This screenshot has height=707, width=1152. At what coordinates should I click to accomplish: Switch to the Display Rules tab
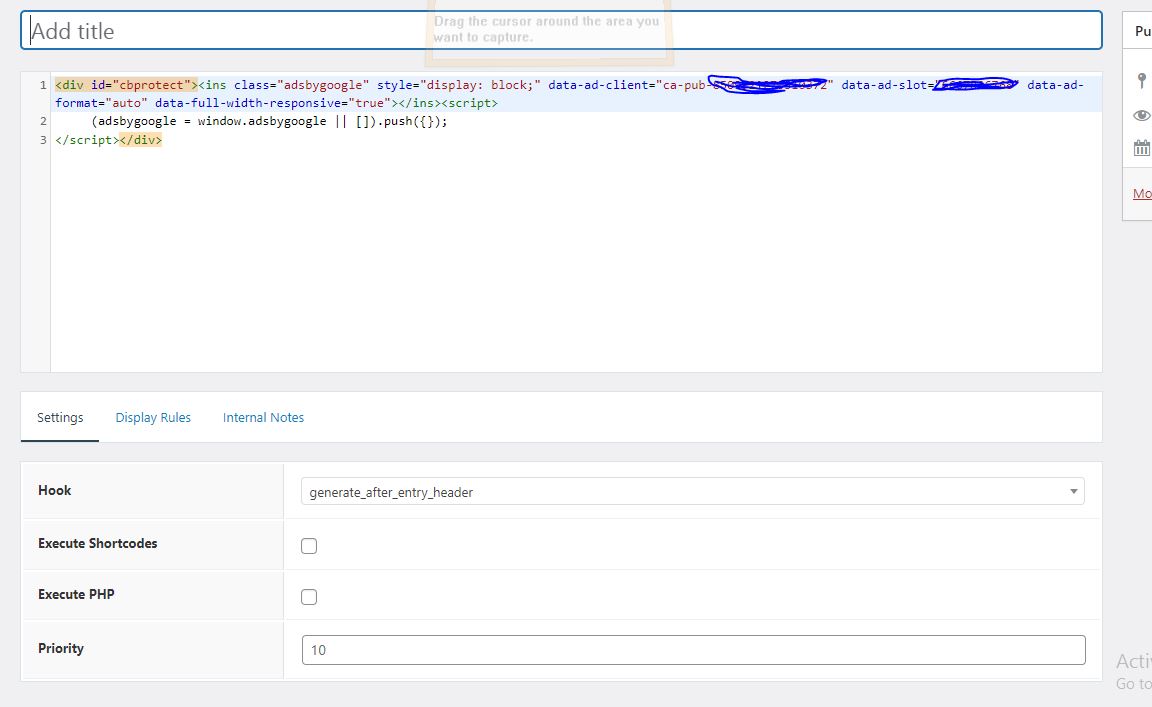click(x=153, y=417)
